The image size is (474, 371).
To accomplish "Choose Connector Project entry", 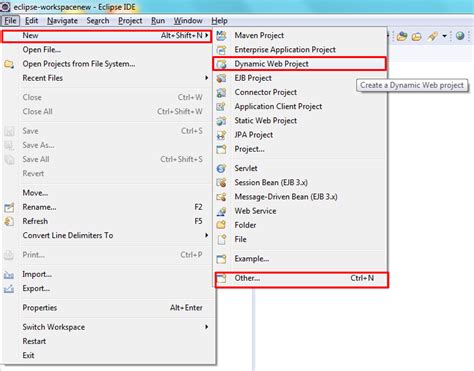I will coord(300,92).
